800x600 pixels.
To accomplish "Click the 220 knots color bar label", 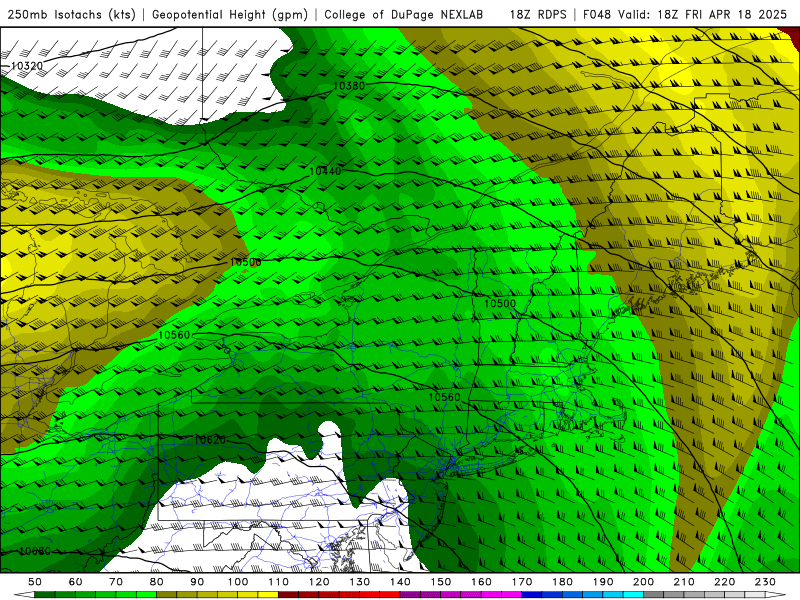I will [x=724, y=582].
